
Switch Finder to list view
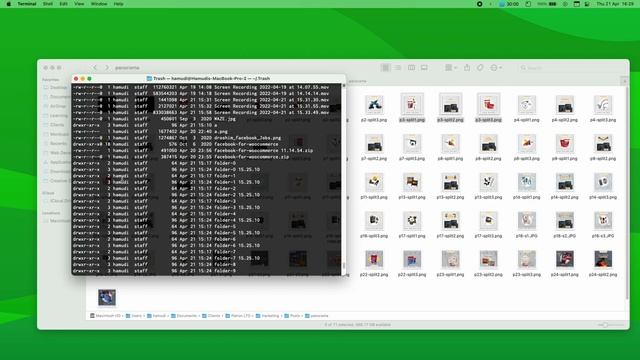(398, 68)
